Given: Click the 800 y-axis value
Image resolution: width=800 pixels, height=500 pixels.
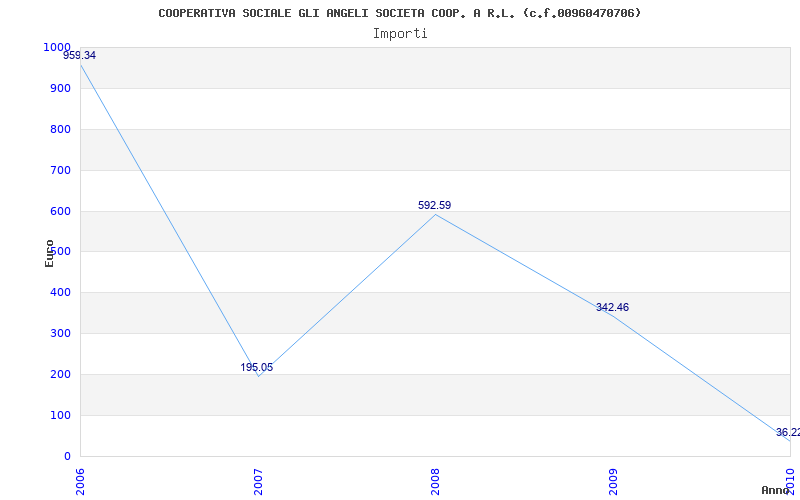Looking at the screenshot, I should (60, 129).
